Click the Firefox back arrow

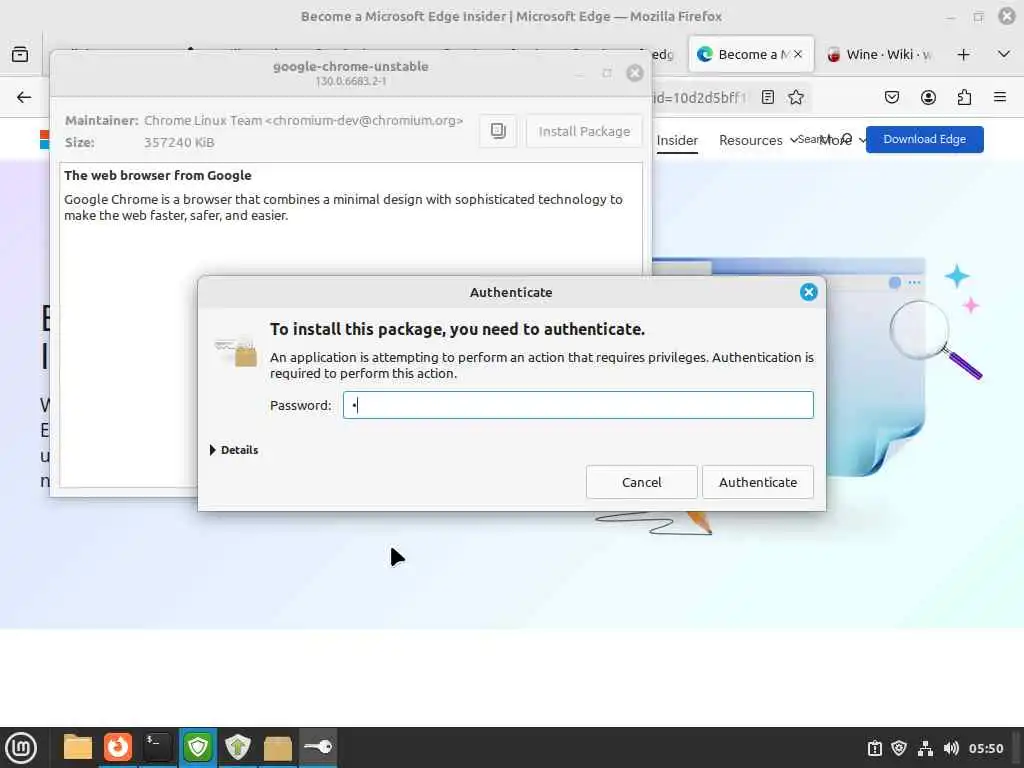pyautogui.click(x=24, y=97)
